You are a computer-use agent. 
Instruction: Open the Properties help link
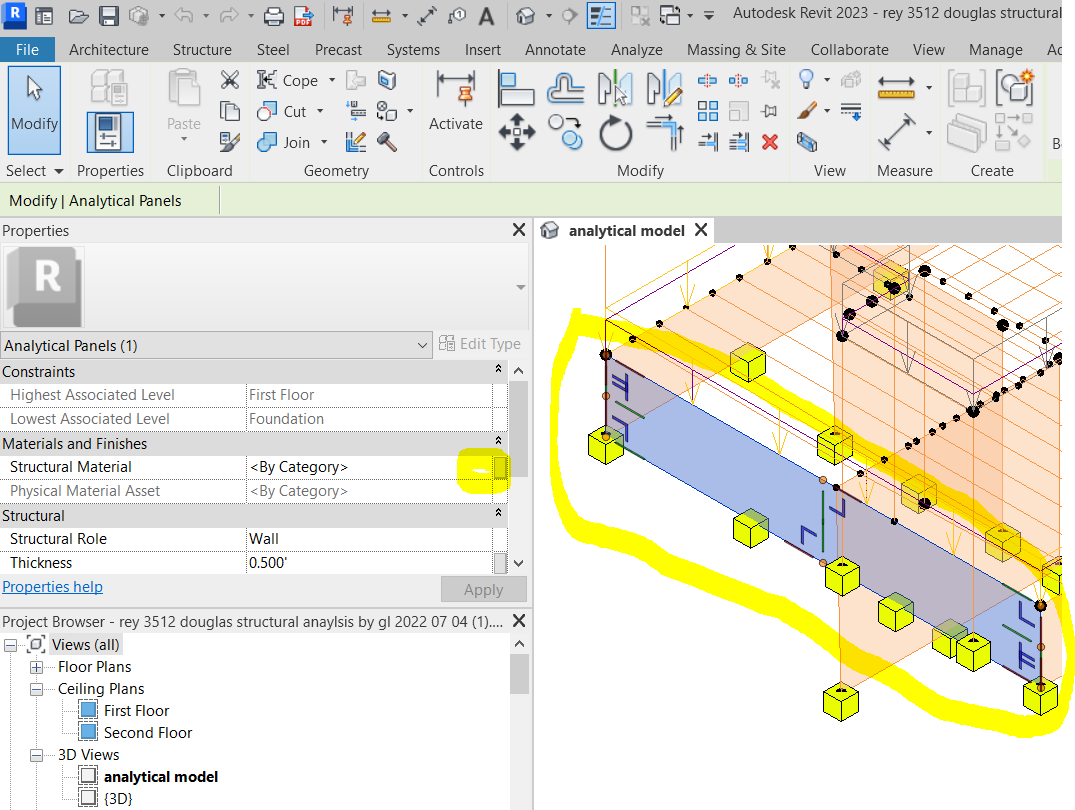tap(52, 586)
